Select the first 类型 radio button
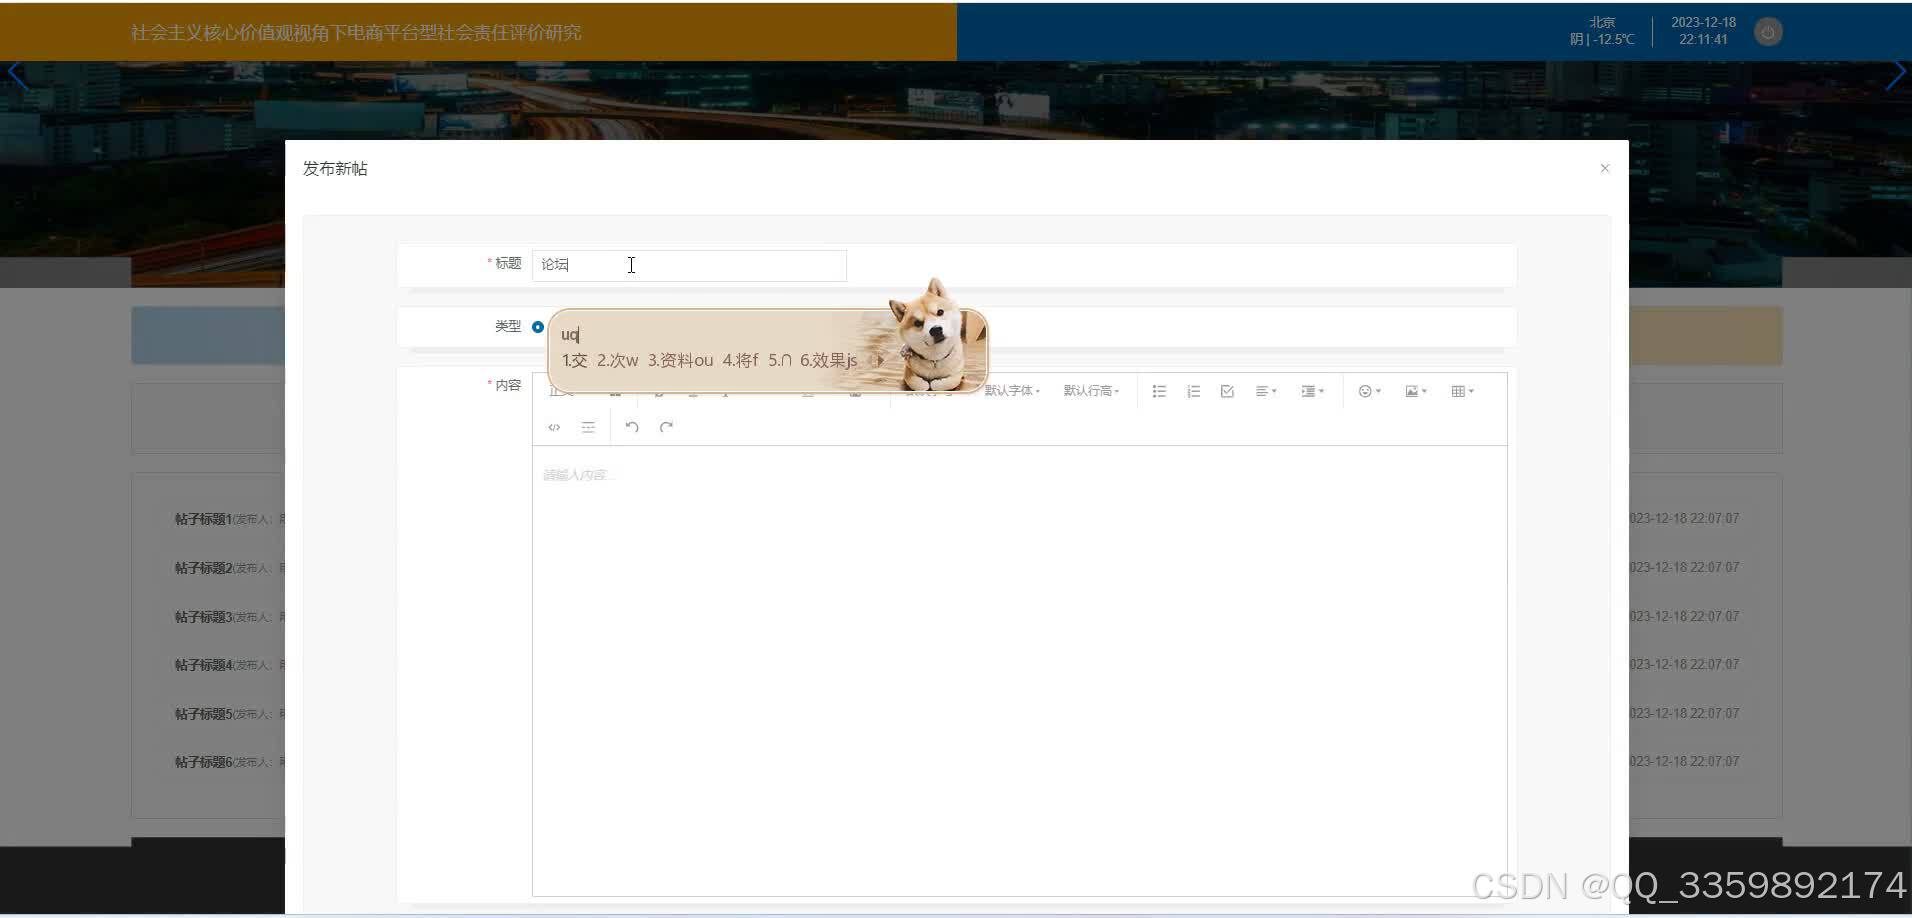 538,327
